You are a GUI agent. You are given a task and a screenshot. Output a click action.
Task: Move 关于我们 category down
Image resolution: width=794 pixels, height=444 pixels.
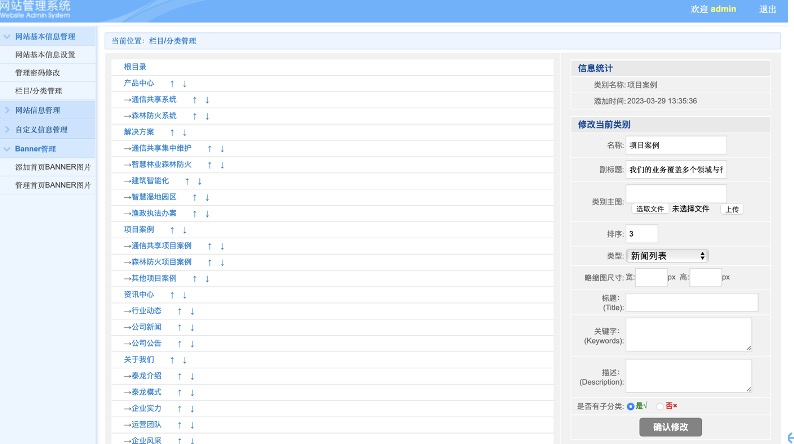(184, 360)
